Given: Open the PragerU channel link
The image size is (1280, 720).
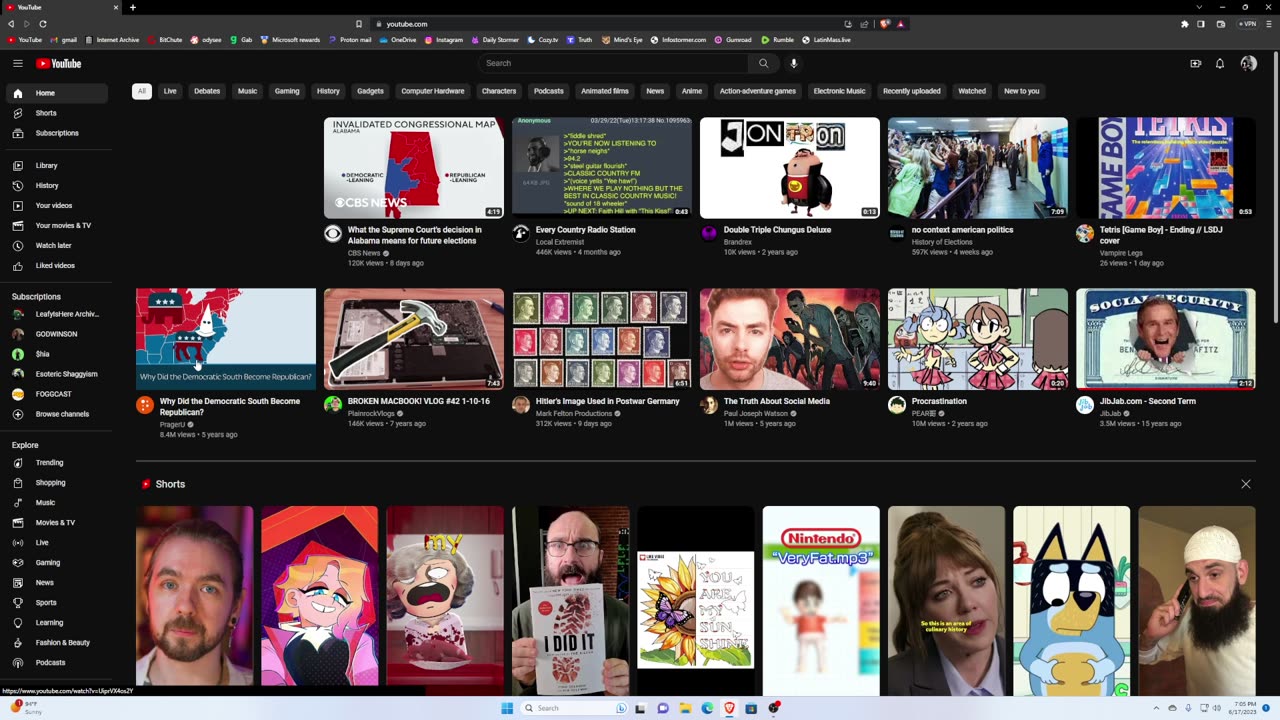Looking at the screenshot, I should click(173, 425).
